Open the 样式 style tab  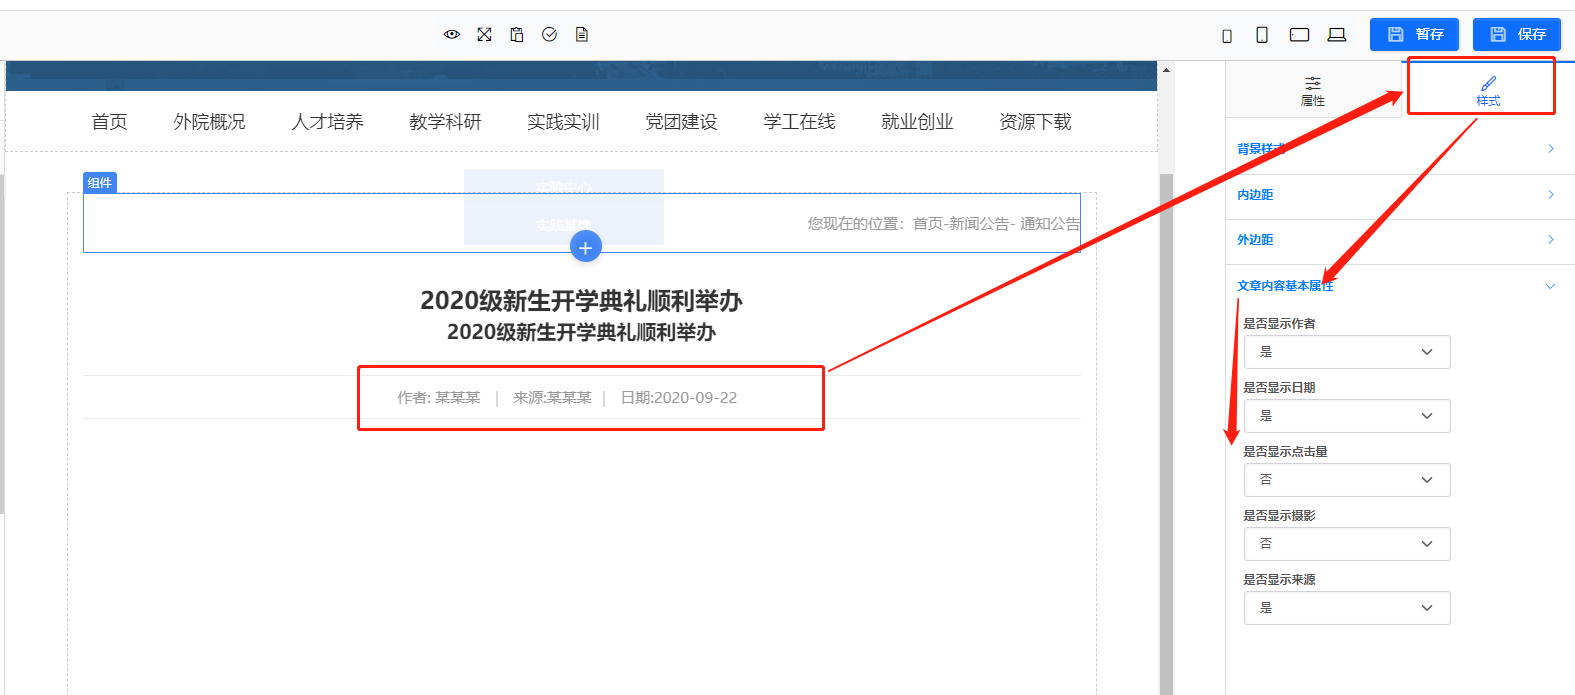point(1488,90)
